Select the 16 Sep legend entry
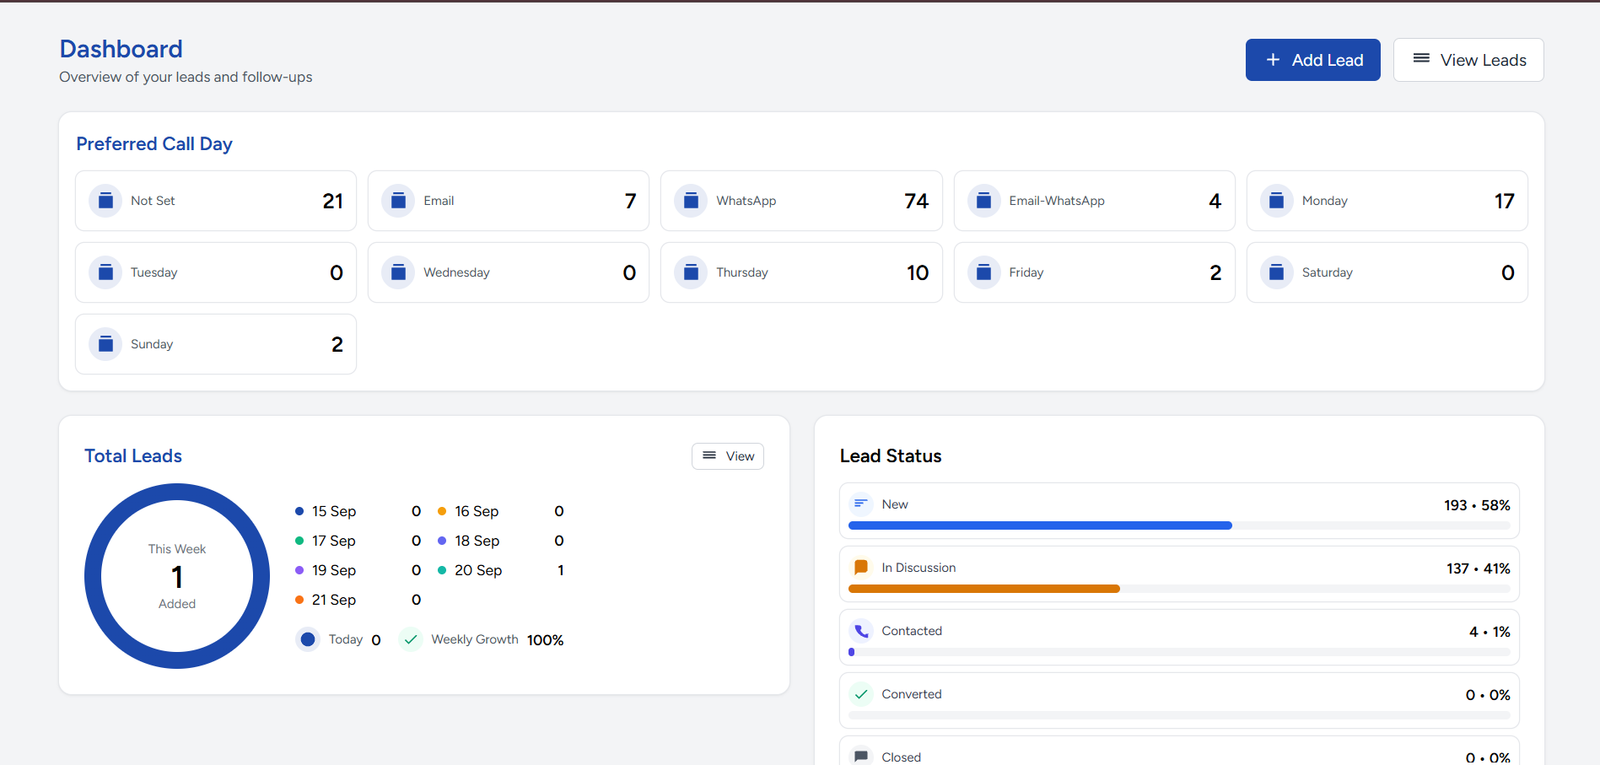This screenshot has height=765, width=1600. 501,511
